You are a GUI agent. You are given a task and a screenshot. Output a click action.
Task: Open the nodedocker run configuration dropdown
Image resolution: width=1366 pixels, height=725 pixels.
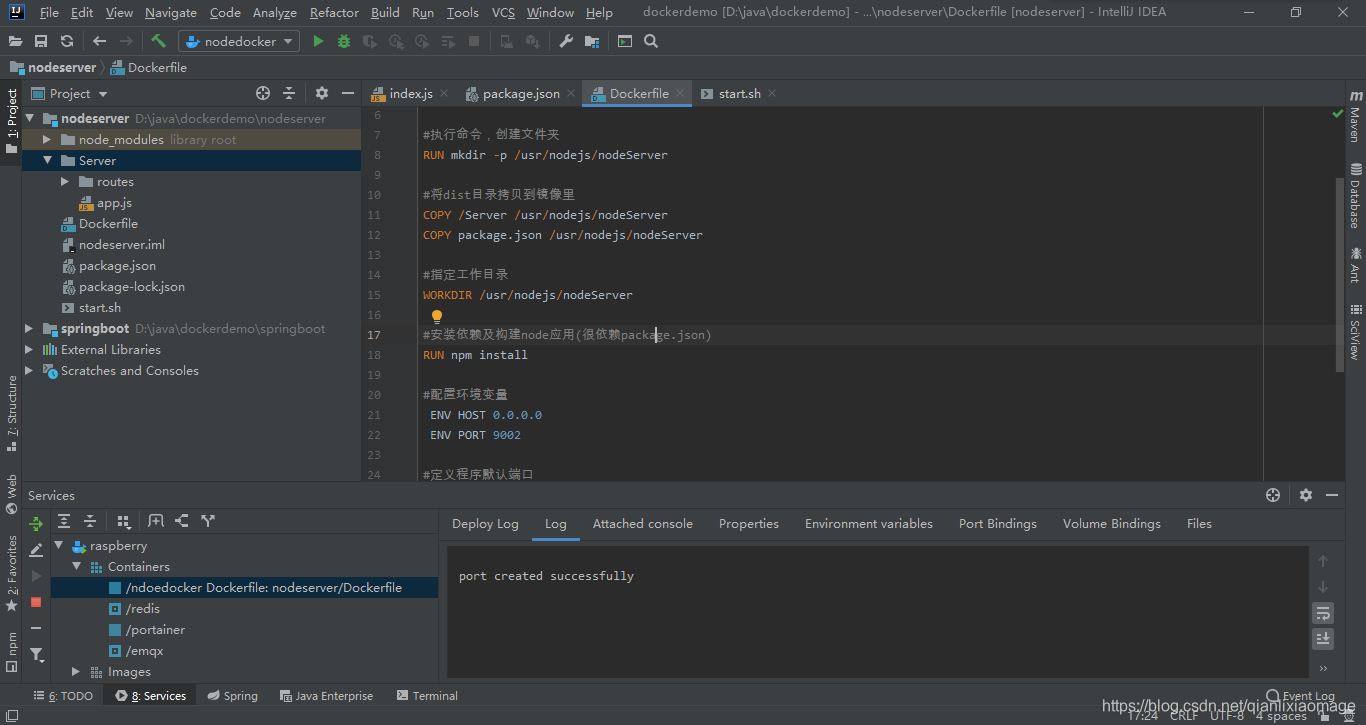coord(238,41)
